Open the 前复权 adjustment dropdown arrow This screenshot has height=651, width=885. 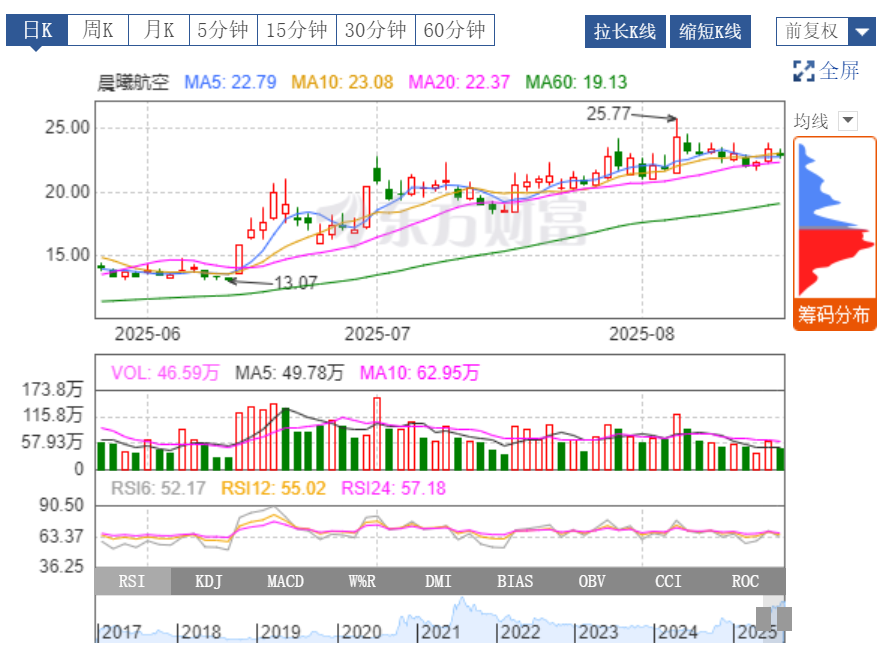[x=861, y=32]
